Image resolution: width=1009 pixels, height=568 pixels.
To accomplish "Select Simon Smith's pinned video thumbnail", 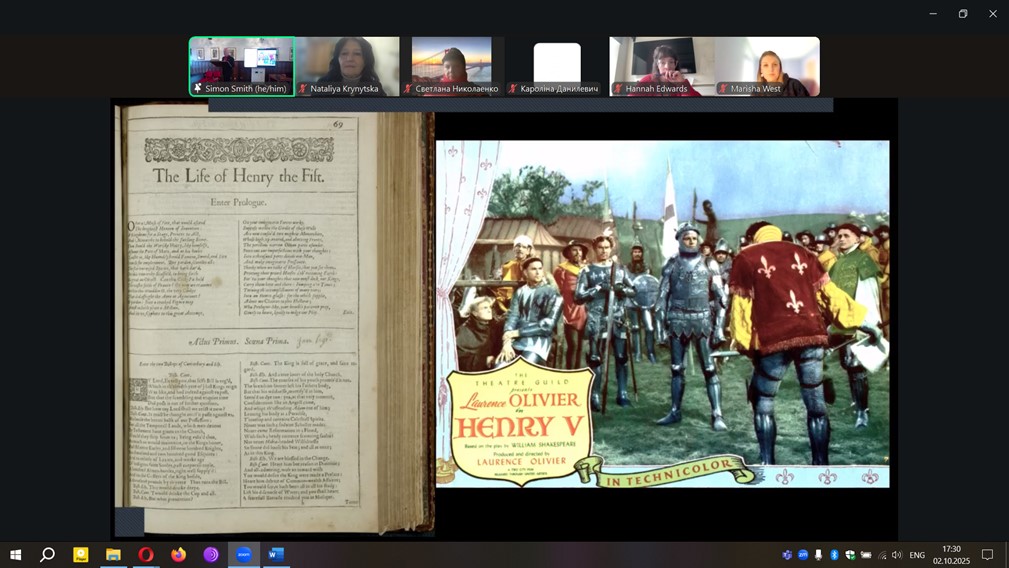I will tap(242, 66).
